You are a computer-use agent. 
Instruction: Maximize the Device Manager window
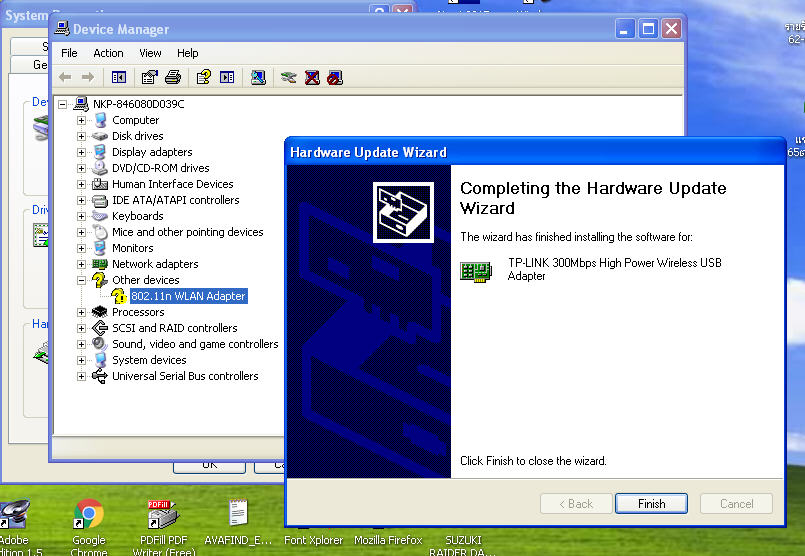[x=648, y=29]
